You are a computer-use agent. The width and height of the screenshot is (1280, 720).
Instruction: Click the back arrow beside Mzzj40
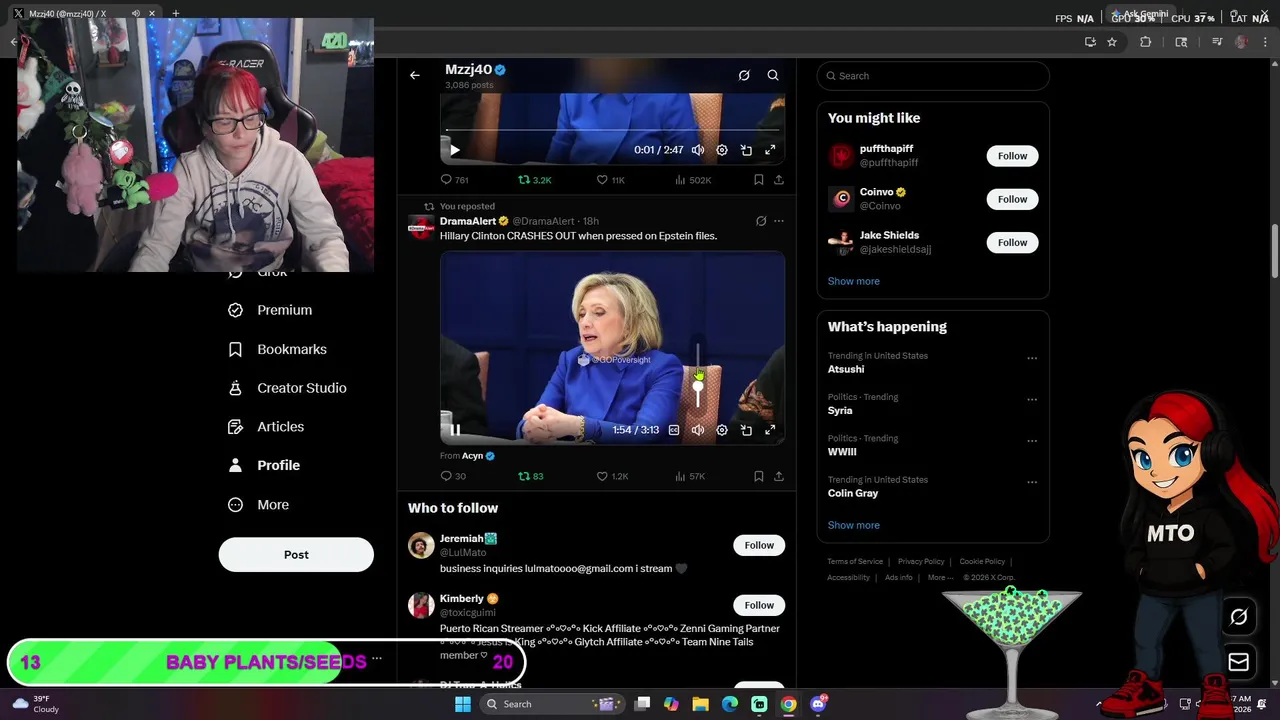point(414,75)
